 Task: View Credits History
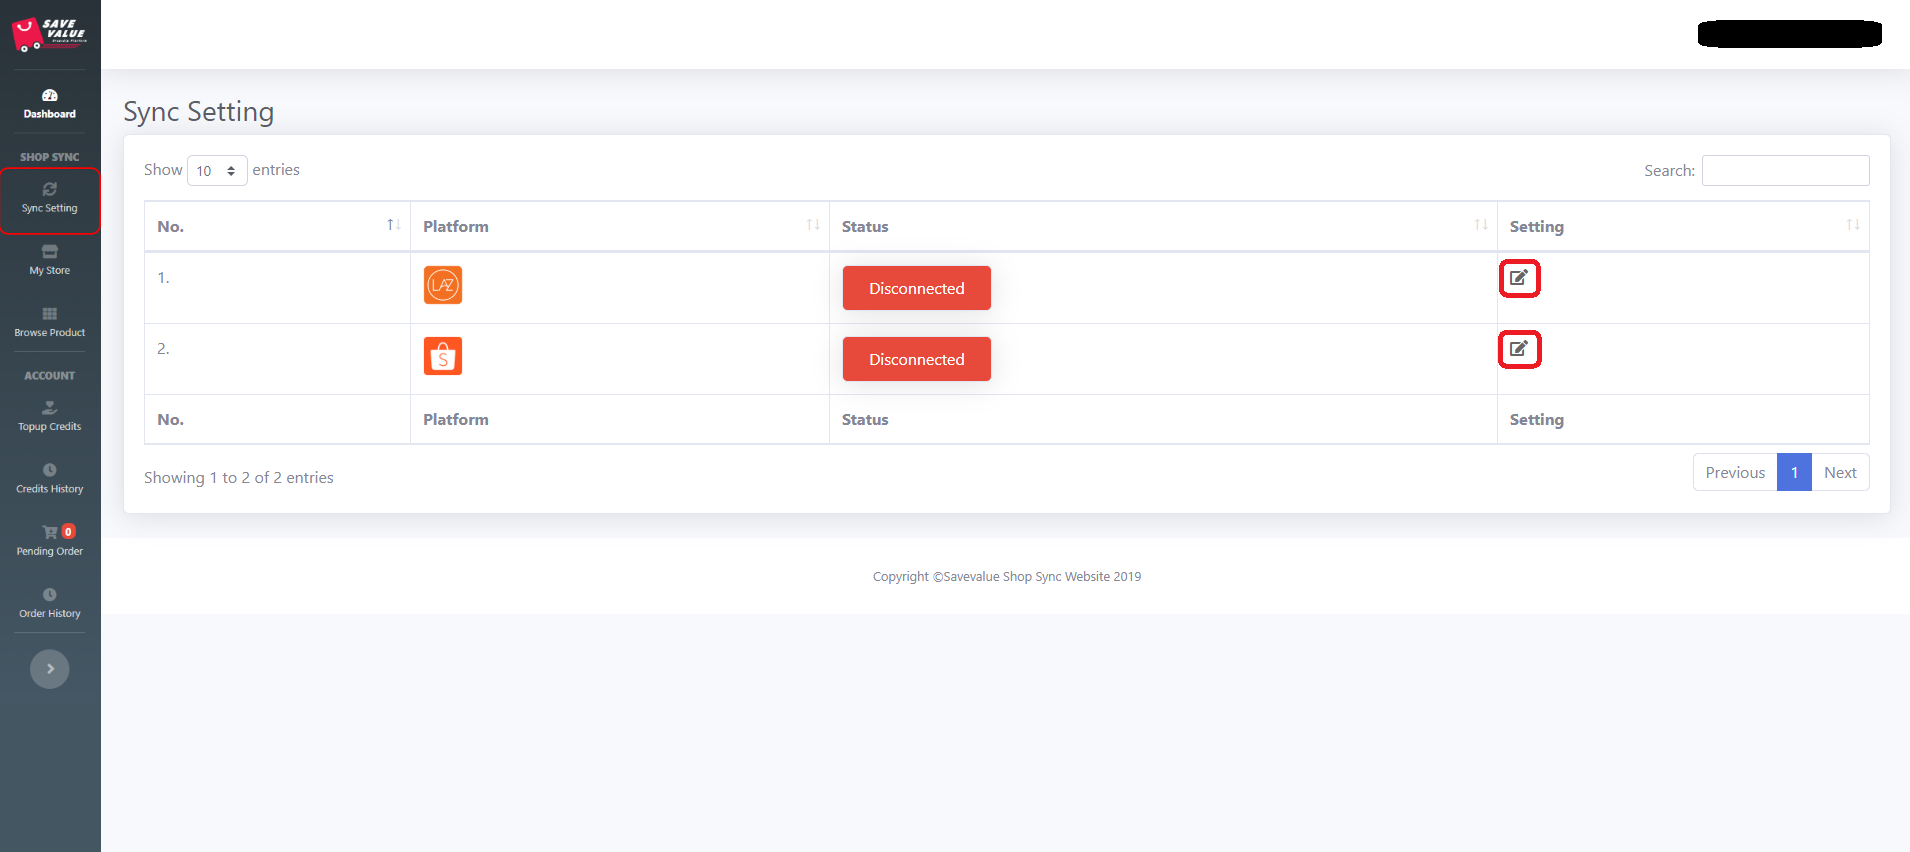(x=49, y=478)
